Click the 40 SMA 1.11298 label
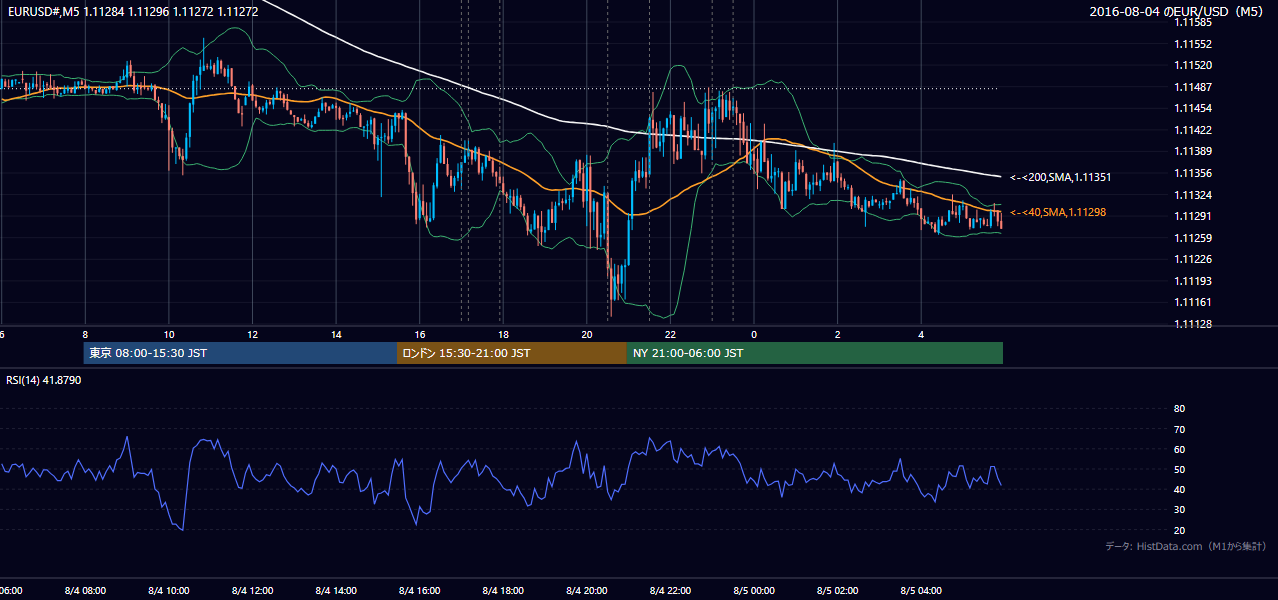Viewport: 1278px width, 600px height. (x=1058, y=212)
